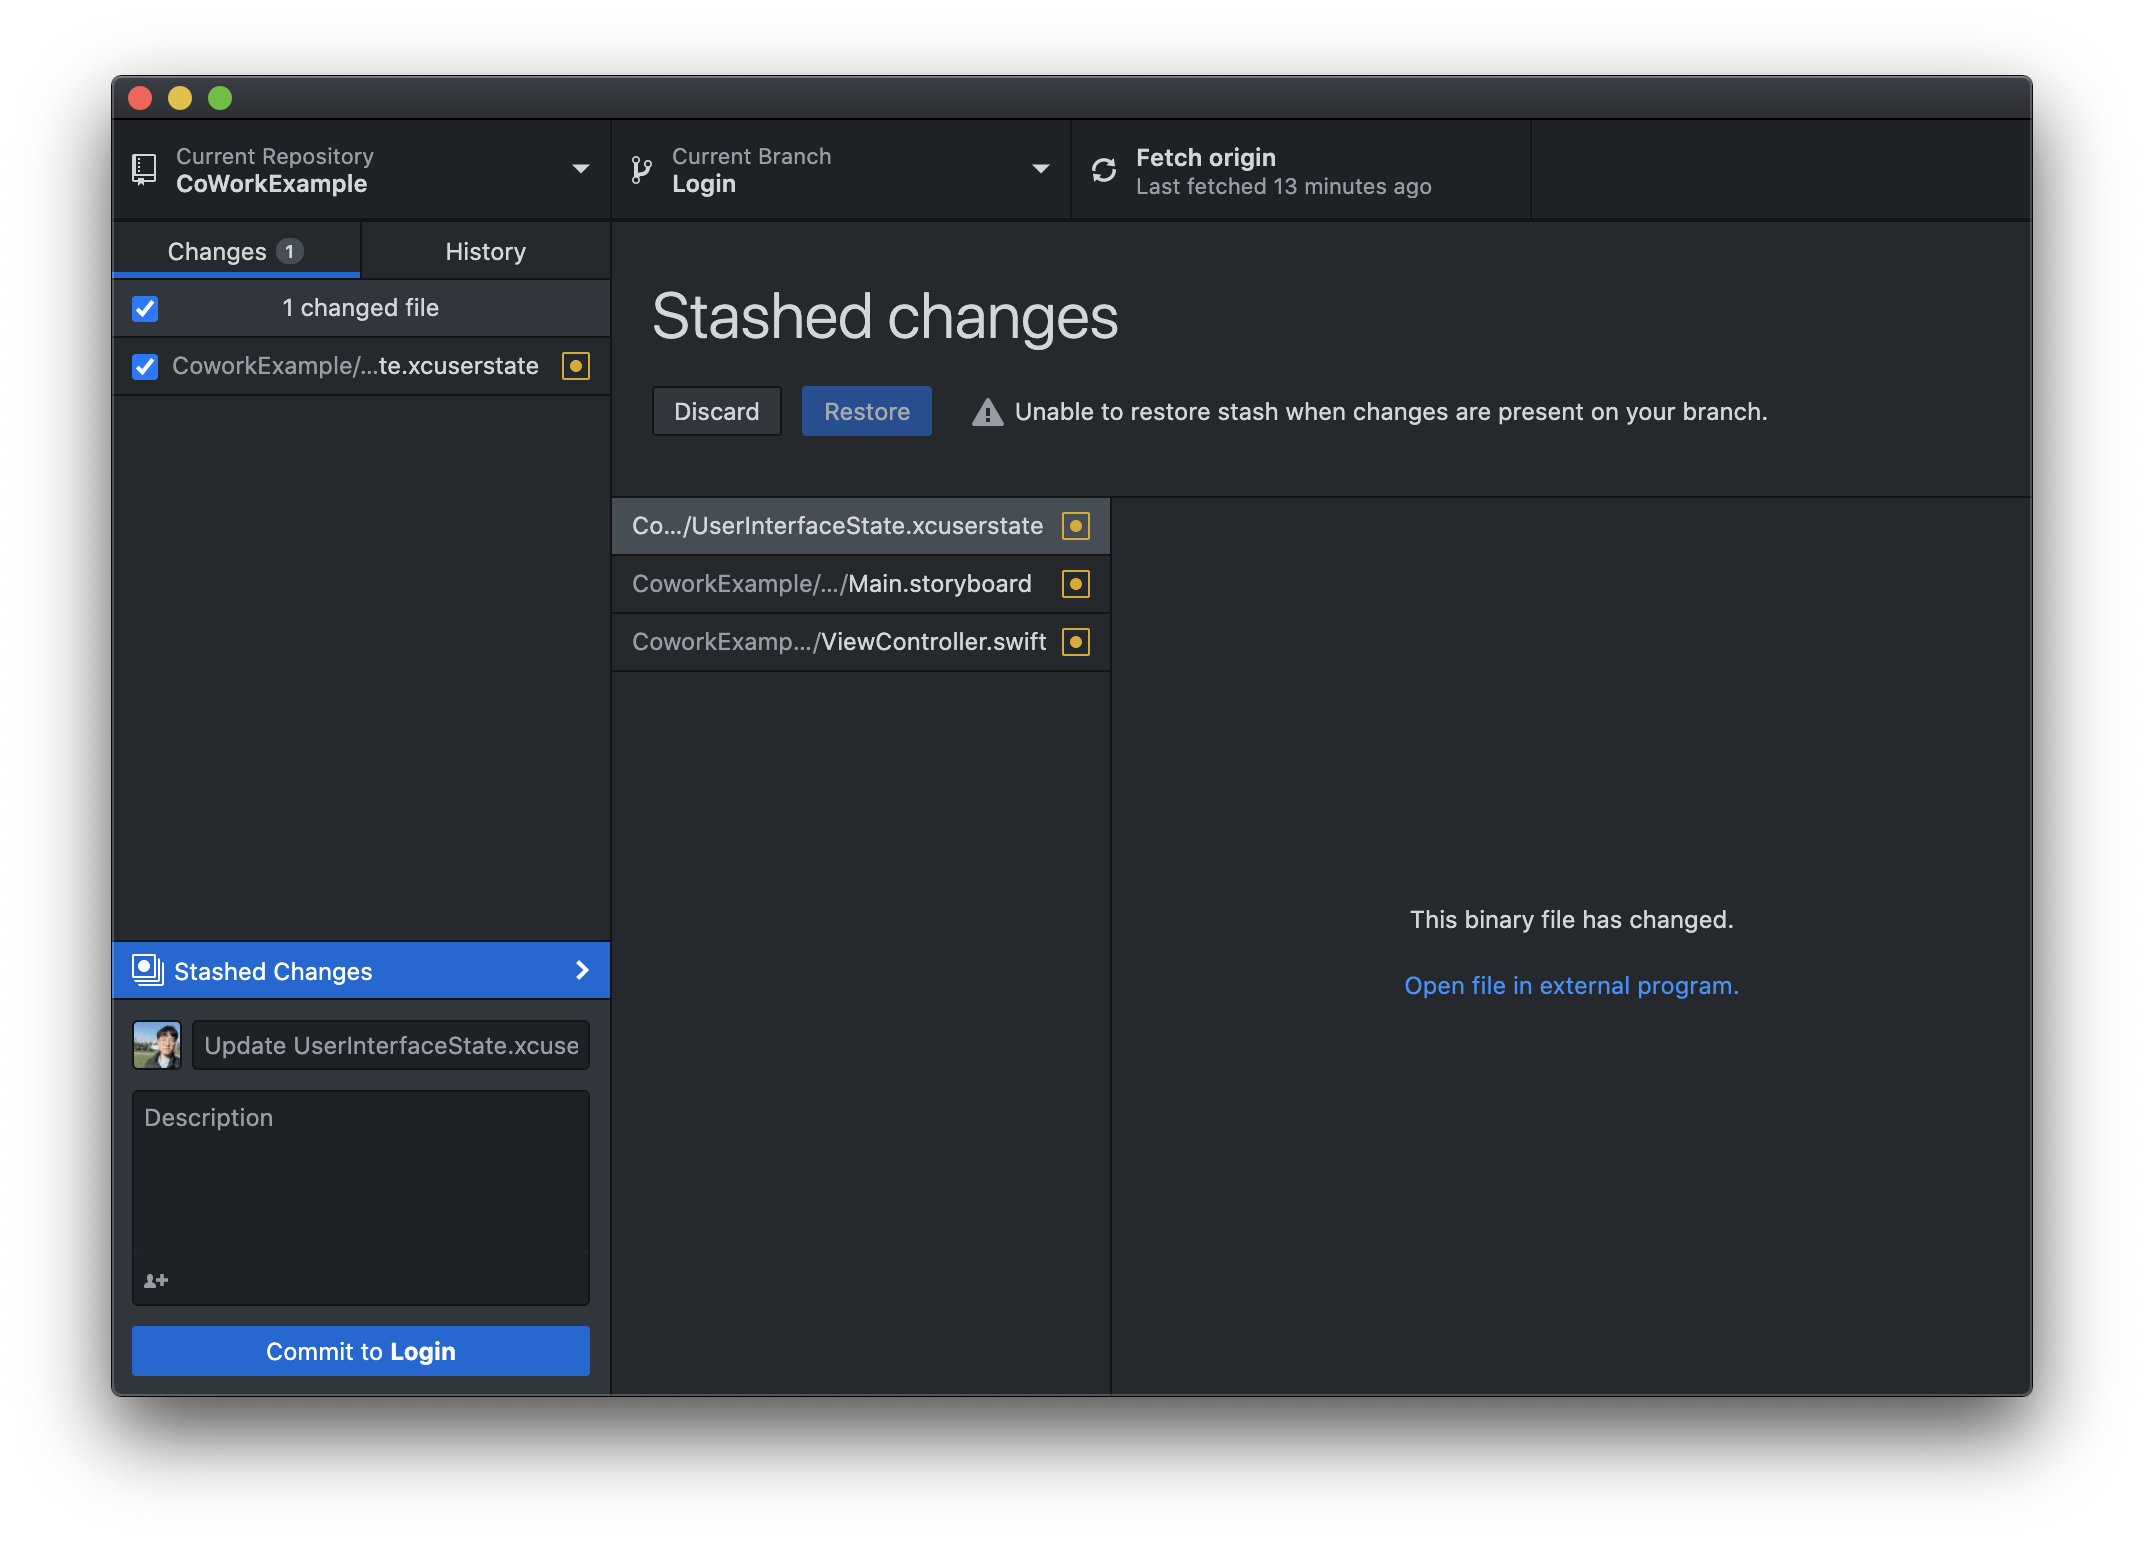Image resolution: width=2144 pixels, height=1544 pixels.
Task: Click modified status icon for ViewController.swift
Action: click(1076, 642)
